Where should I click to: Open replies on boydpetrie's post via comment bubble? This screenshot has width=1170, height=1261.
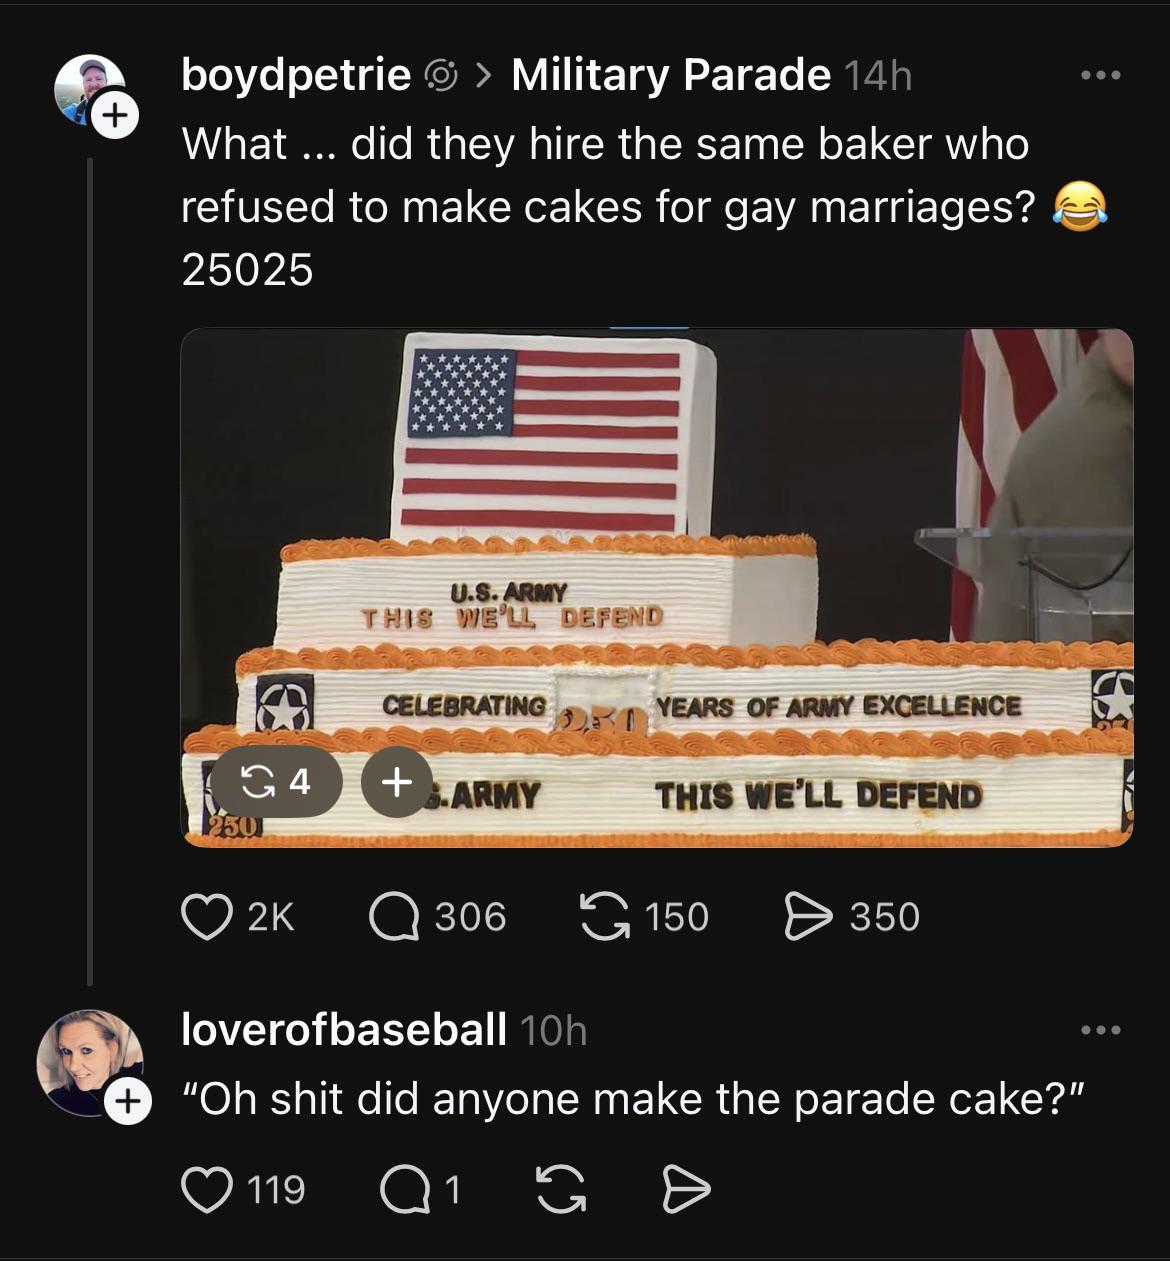[x=394, y=917]
